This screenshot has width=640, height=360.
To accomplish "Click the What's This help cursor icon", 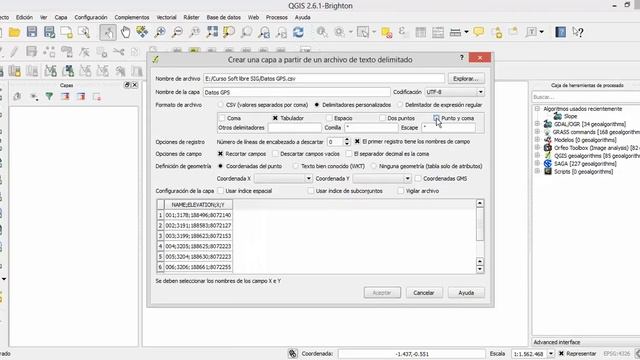I will 578,32.
